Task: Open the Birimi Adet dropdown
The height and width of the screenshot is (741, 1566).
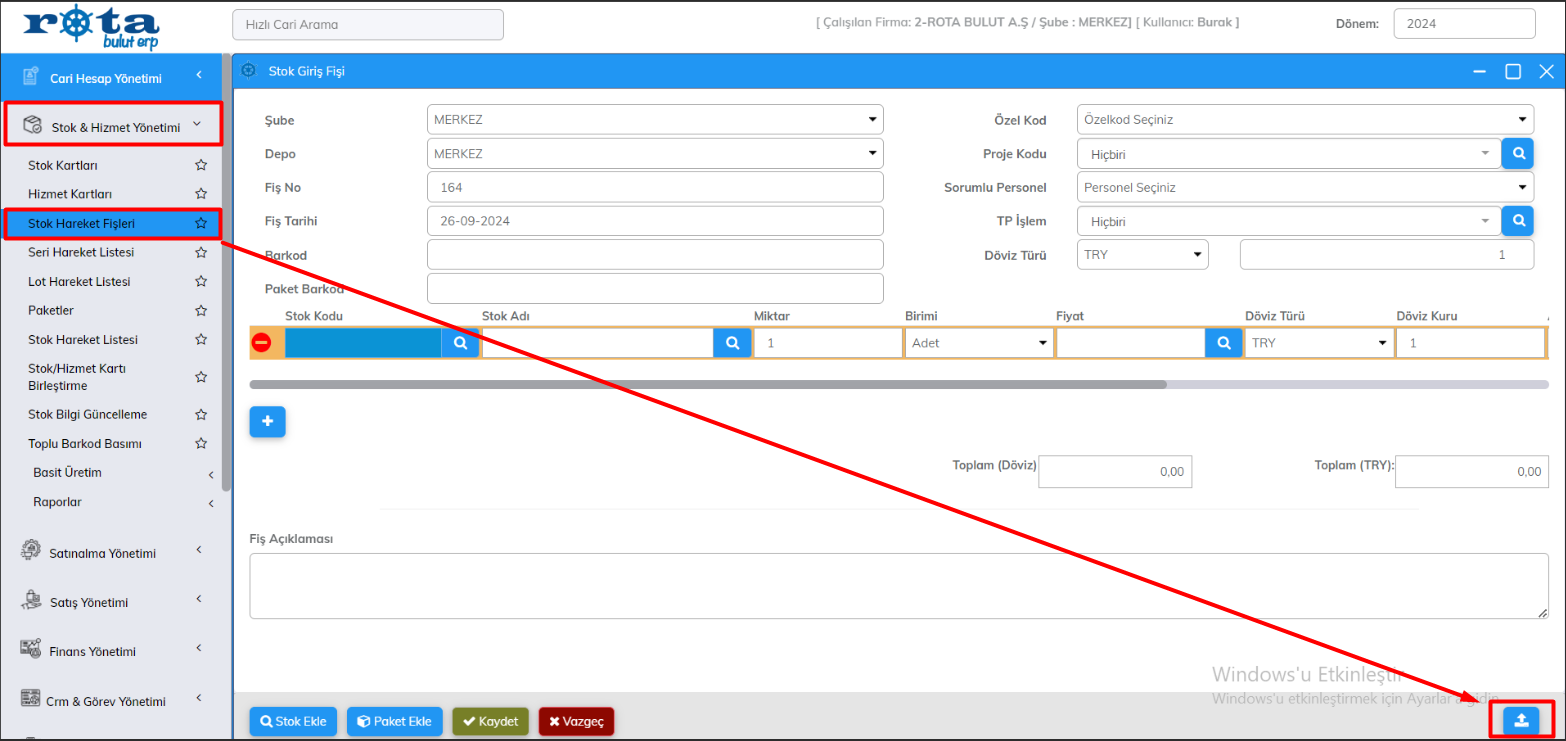Action: pyautogui.click(x=978, y=343)
